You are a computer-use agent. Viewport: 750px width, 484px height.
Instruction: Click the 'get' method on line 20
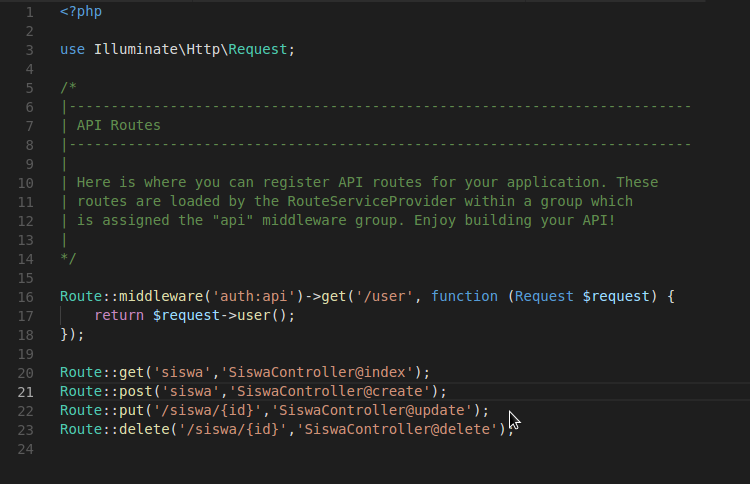pyautogui.click(x=131, y=373)
